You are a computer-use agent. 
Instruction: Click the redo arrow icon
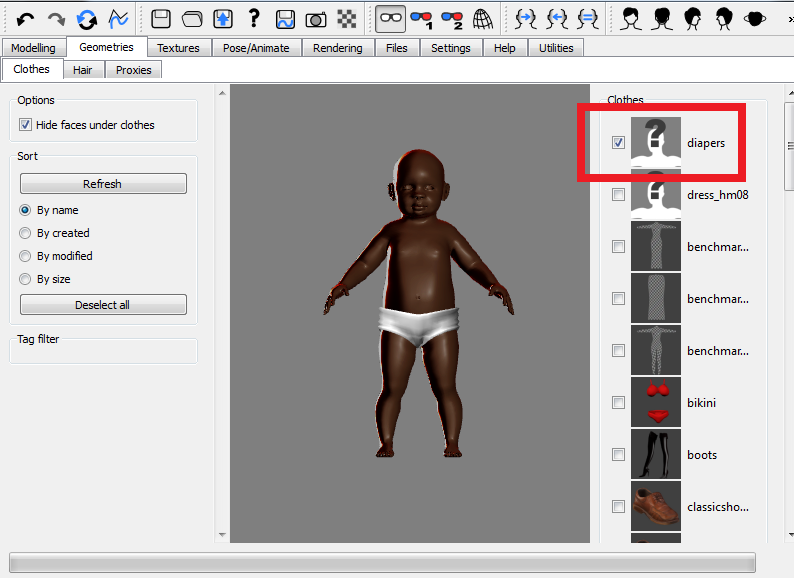[56, 19]
